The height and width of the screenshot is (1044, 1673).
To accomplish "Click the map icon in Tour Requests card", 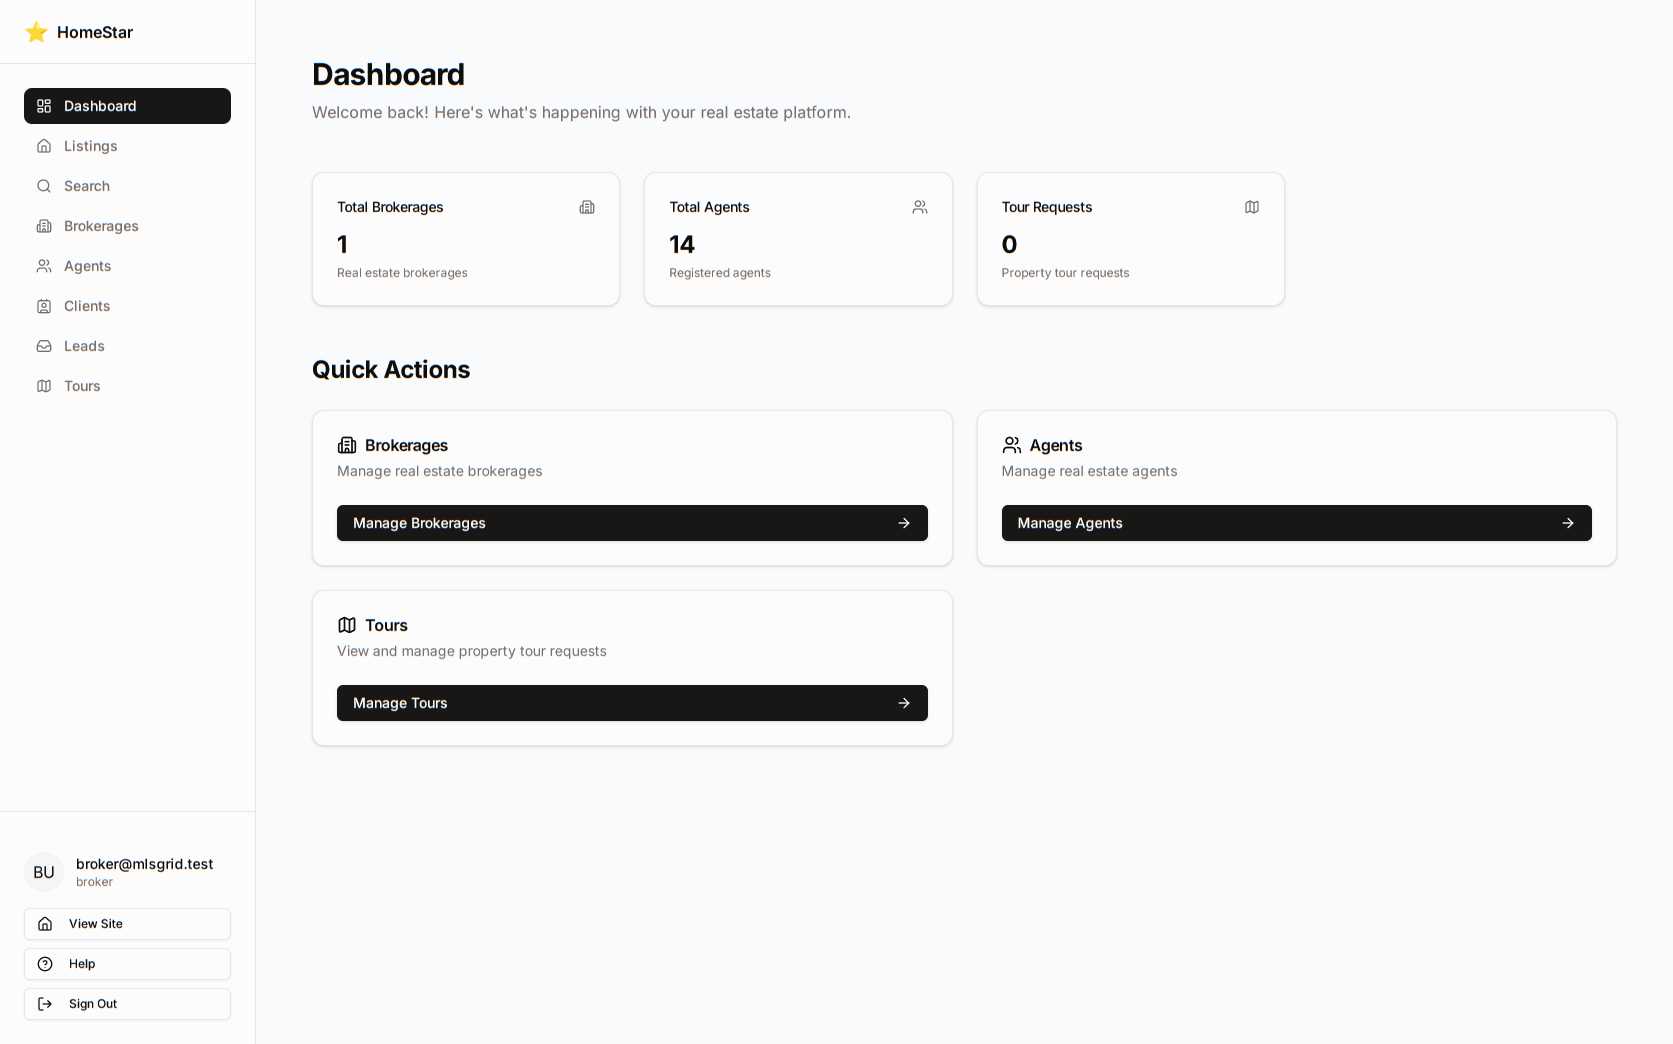I will coord(1252,207).
